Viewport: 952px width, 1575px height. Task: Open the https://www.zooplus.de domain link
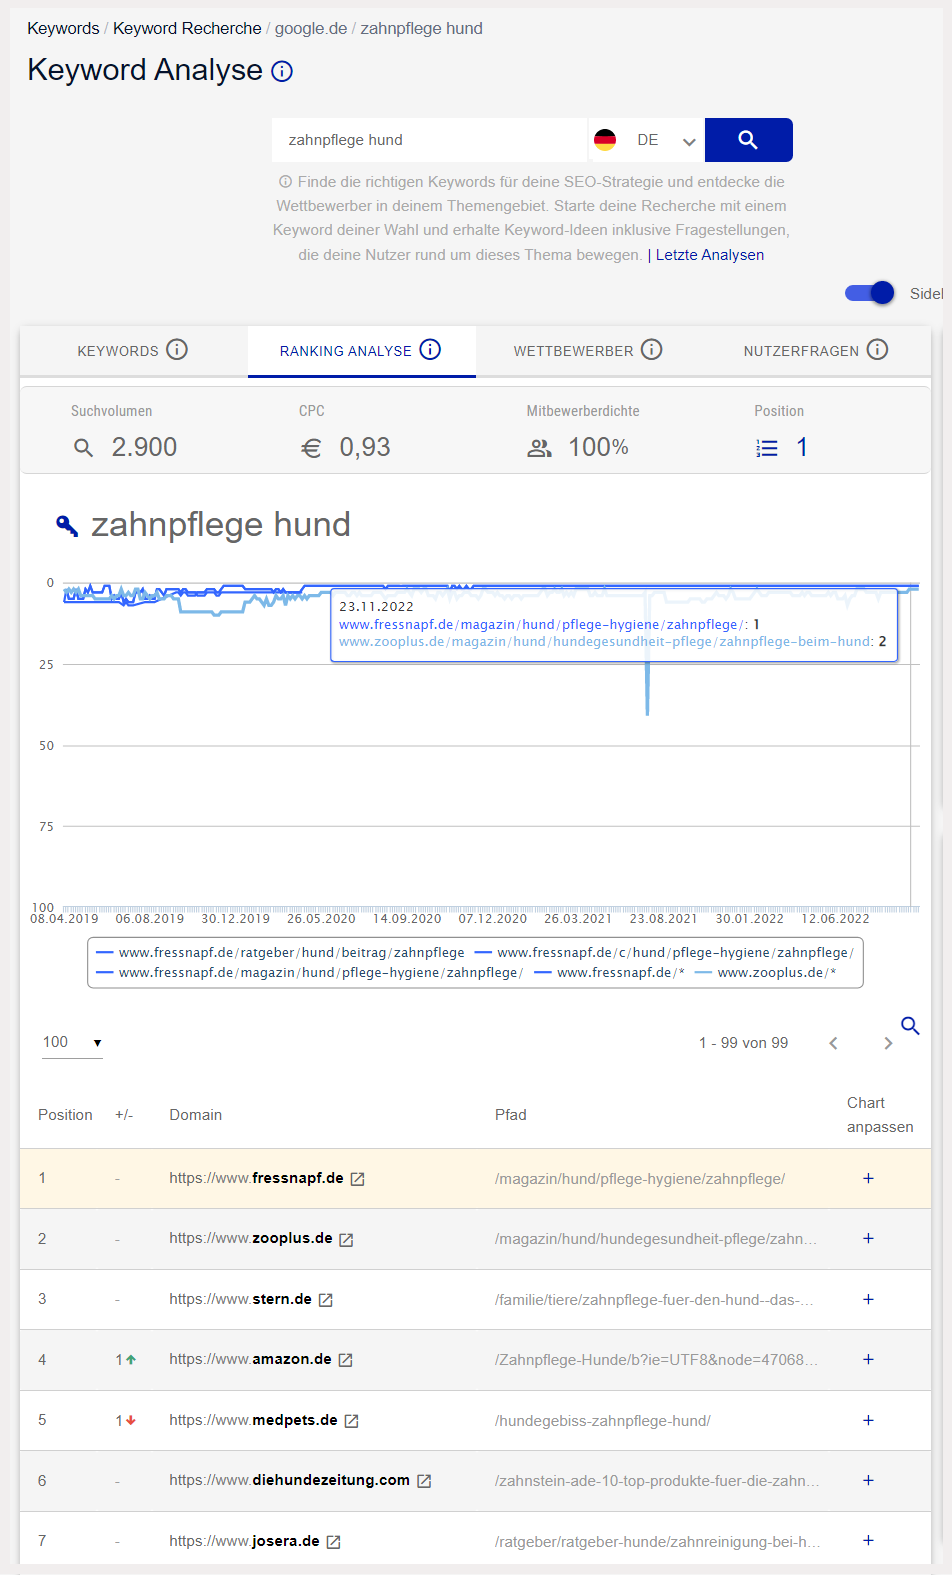pyautogui.click(x=251, y=1238)
